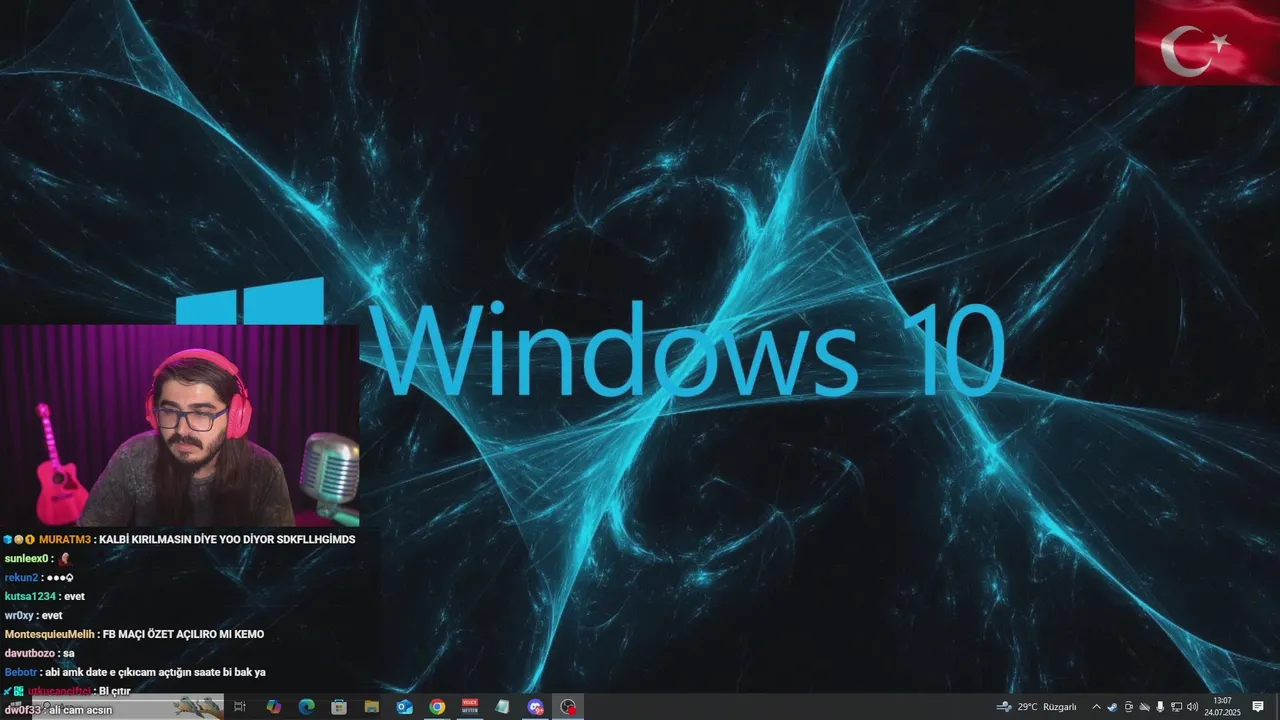Open the Discord taskbar icon

pyautogui.click(x=535, y=707)
